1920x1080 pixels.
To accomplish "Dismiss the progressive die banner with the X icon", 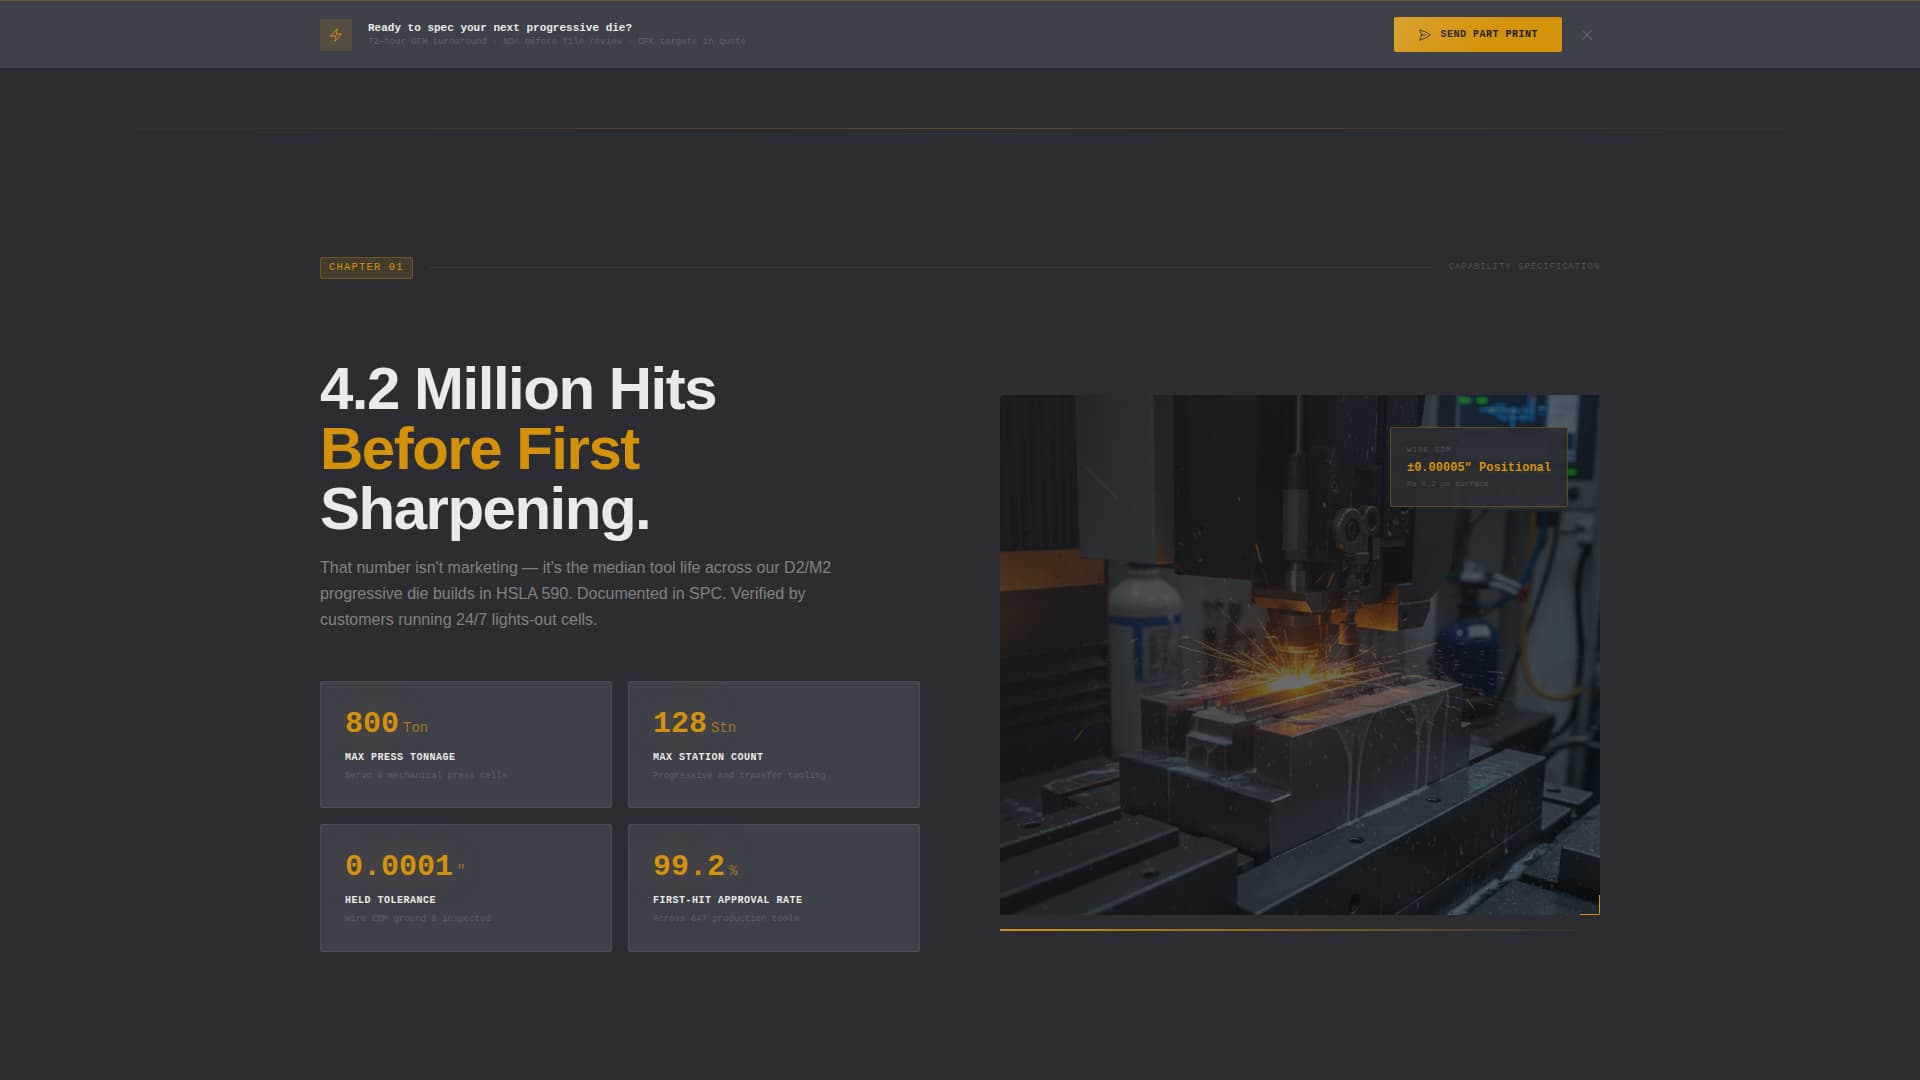I will click(x=1586, y=33).
